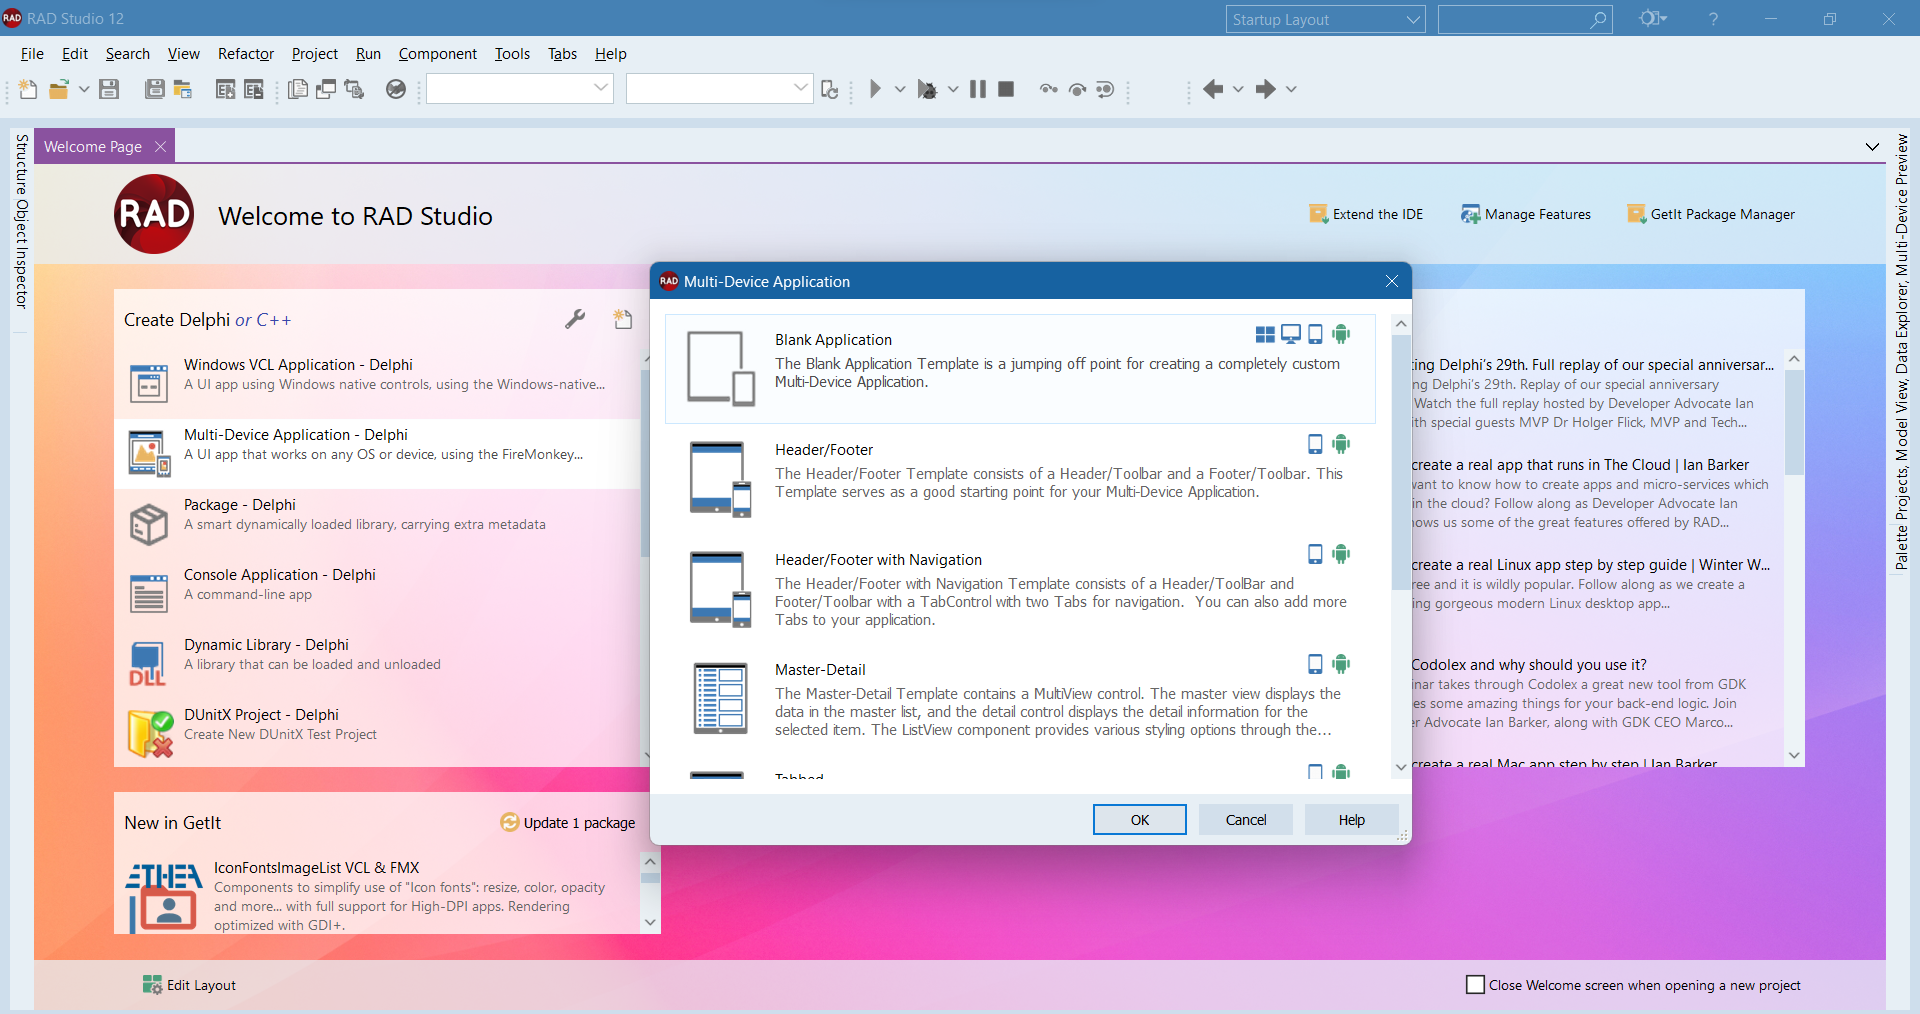This screenshot has width=1920, height=1014.
Task: Click the Edit Layout icon
Action: coord(152,985)
